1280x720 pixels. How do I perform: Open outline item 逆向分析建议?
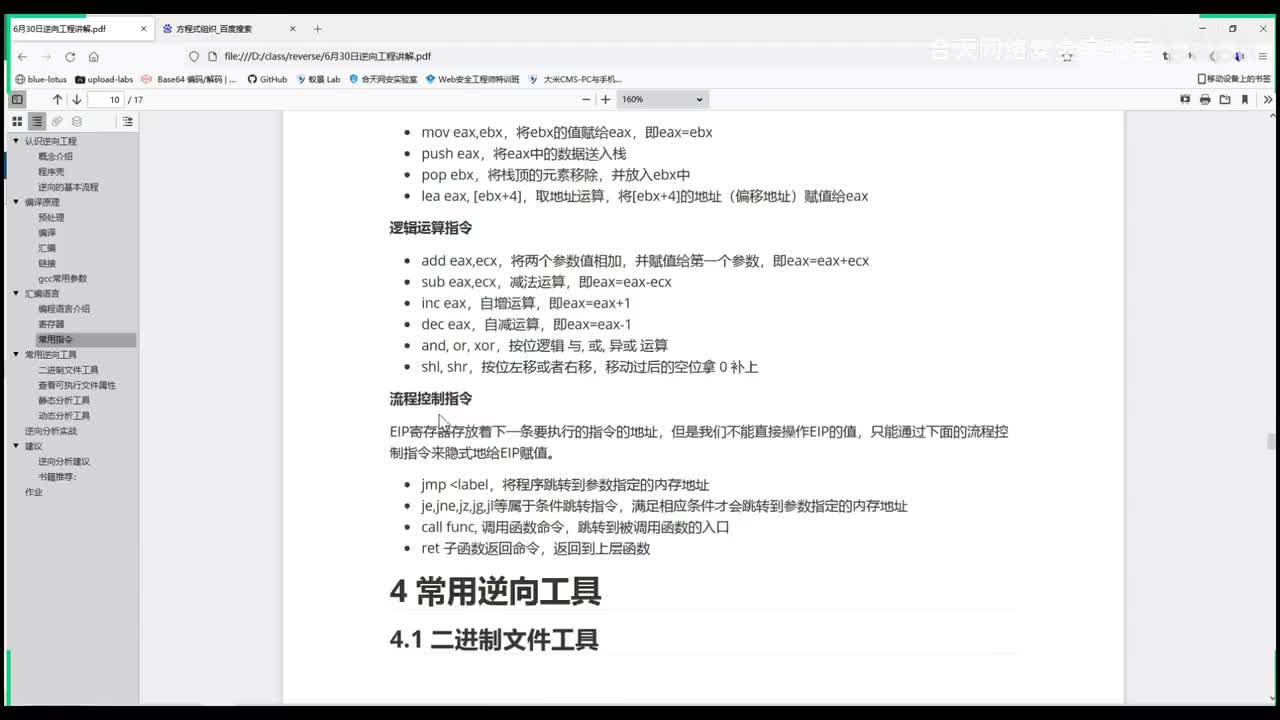(x=64, y=462)
